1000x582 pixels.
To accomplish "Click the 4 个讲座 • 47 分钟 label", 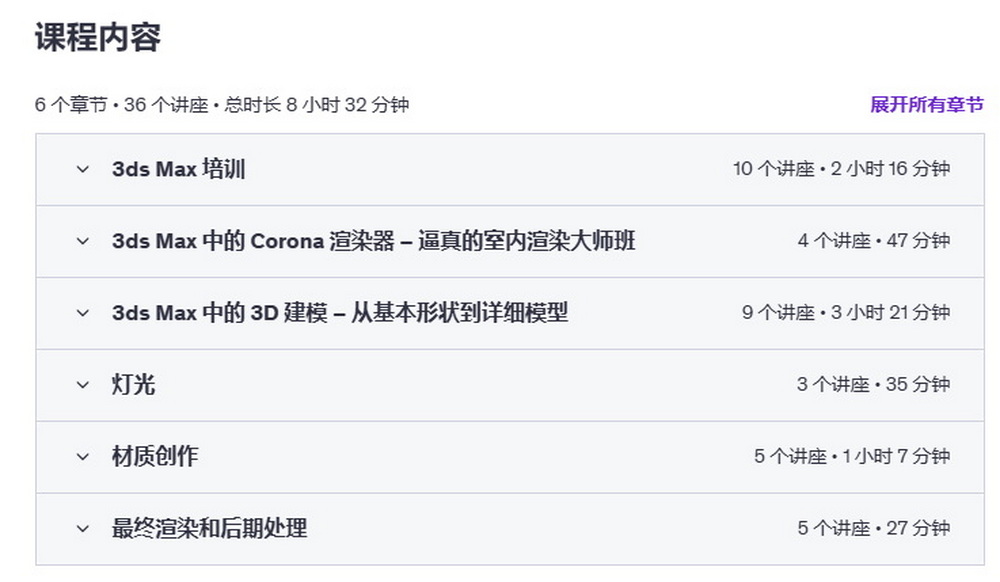I will tap(874, 241).
